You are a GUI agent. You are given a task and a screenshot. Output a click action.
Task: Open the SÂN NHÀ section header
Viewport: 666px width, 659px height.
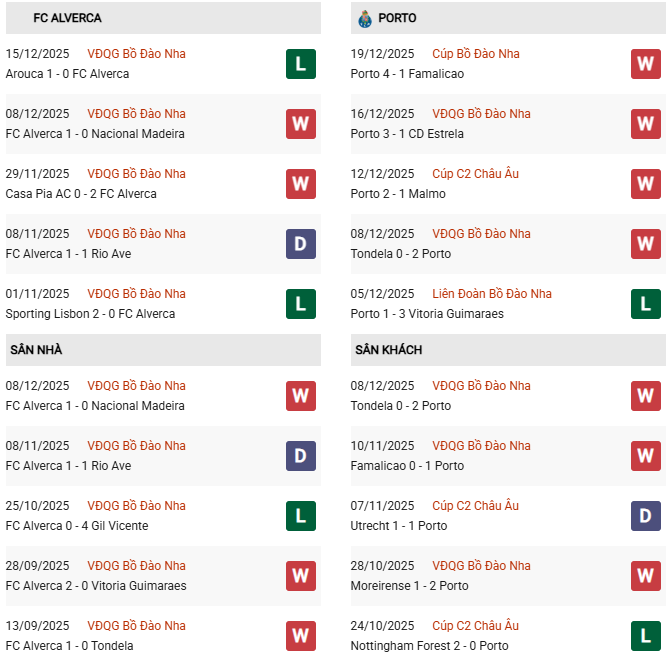(36, 350)
